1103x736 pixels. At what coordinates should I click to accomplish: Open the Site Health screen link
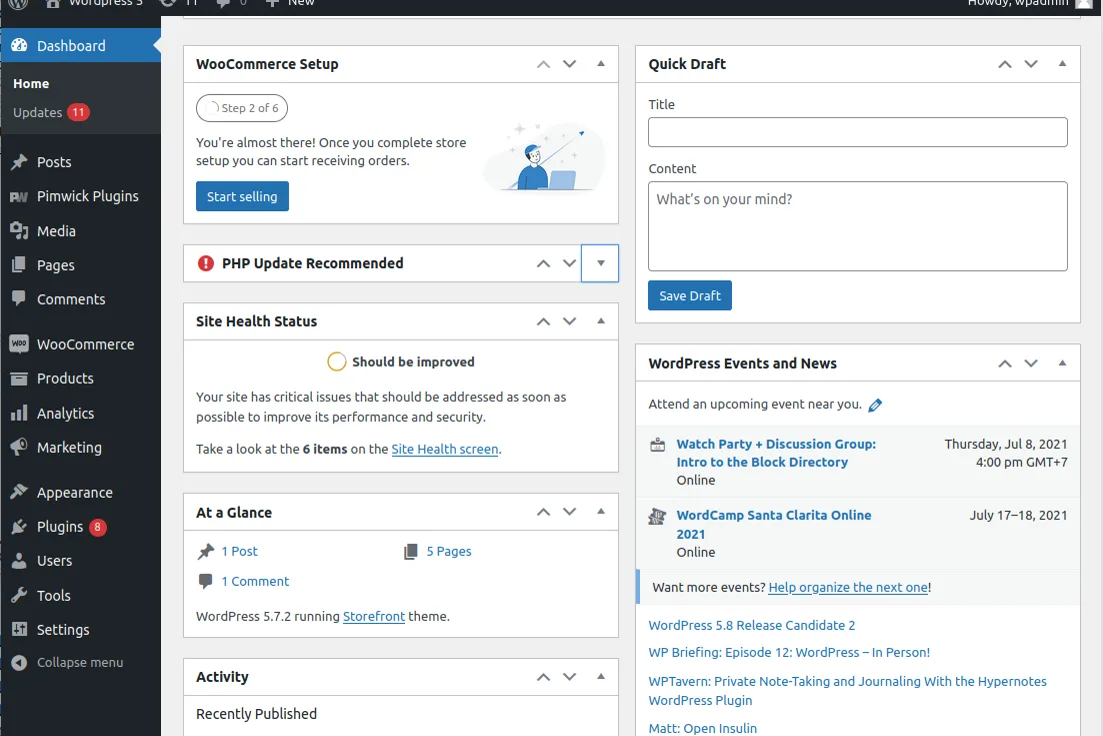(x=445, y=449)
